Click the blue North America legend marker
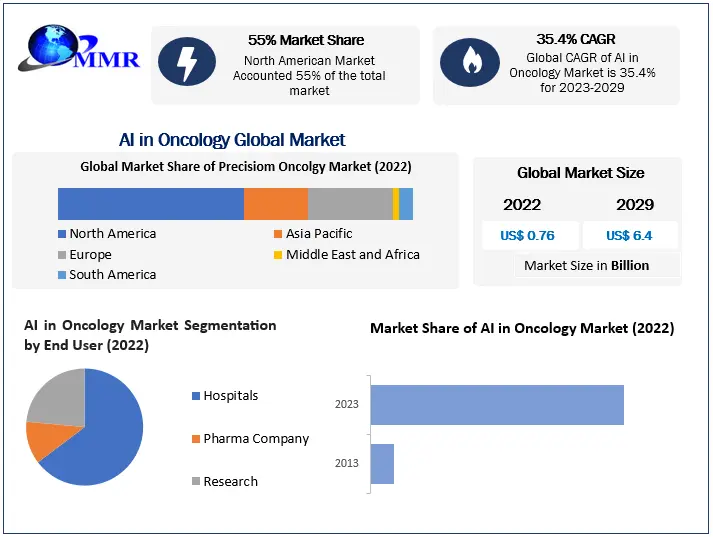Viewport: 713px width, 537px height. click(x=62, y=234)
